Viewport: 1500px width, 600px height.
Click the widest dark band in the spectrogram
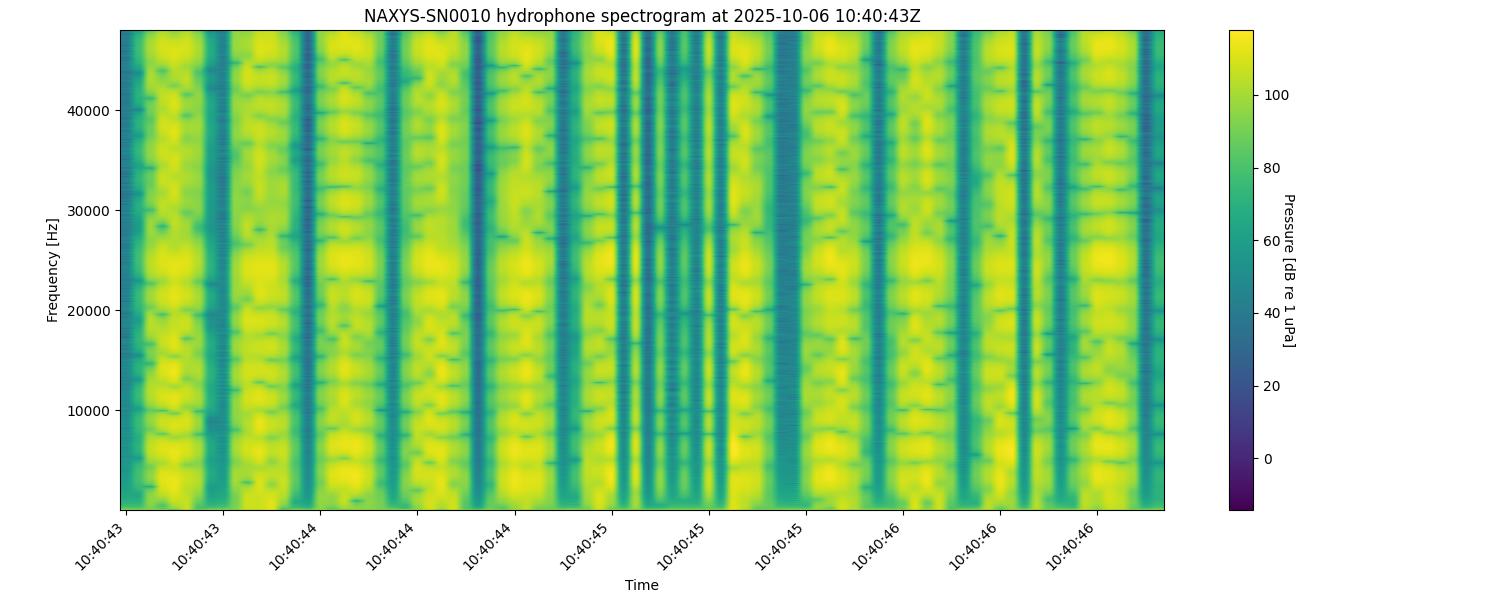pyautogui.click(x=788, y=270)
